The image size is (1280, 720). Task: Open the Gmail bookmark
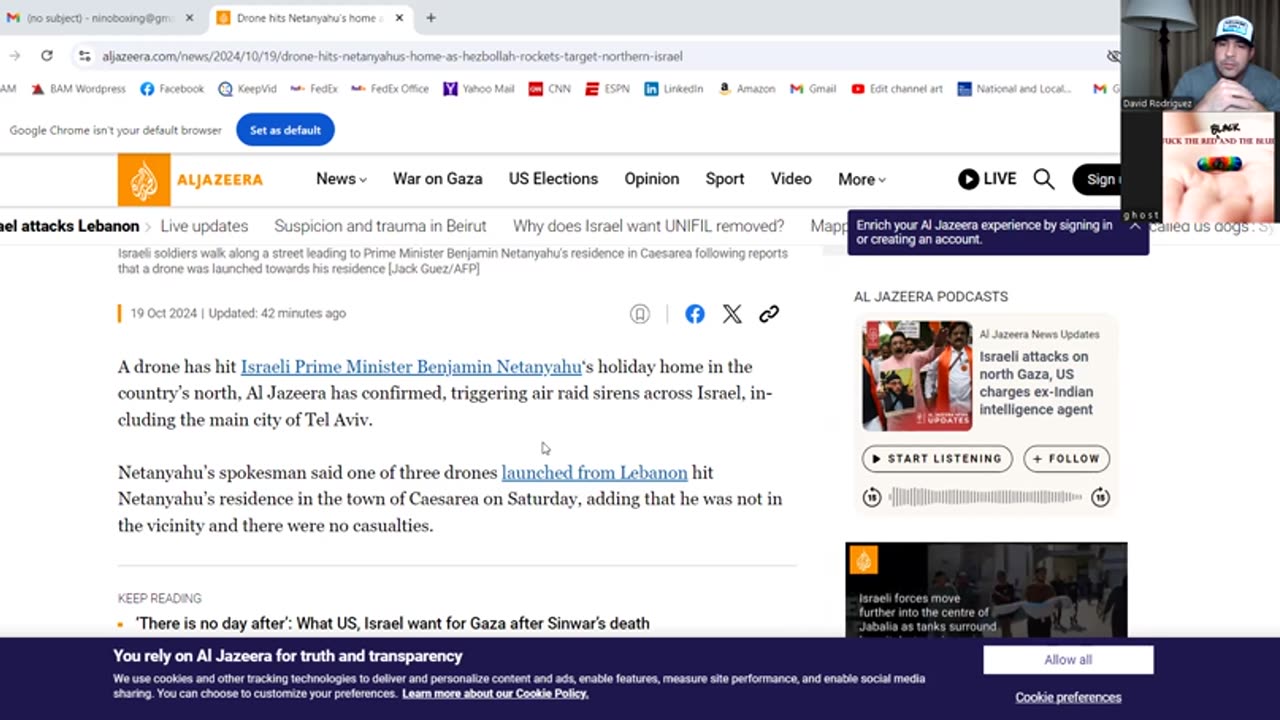tap(813, 89)
